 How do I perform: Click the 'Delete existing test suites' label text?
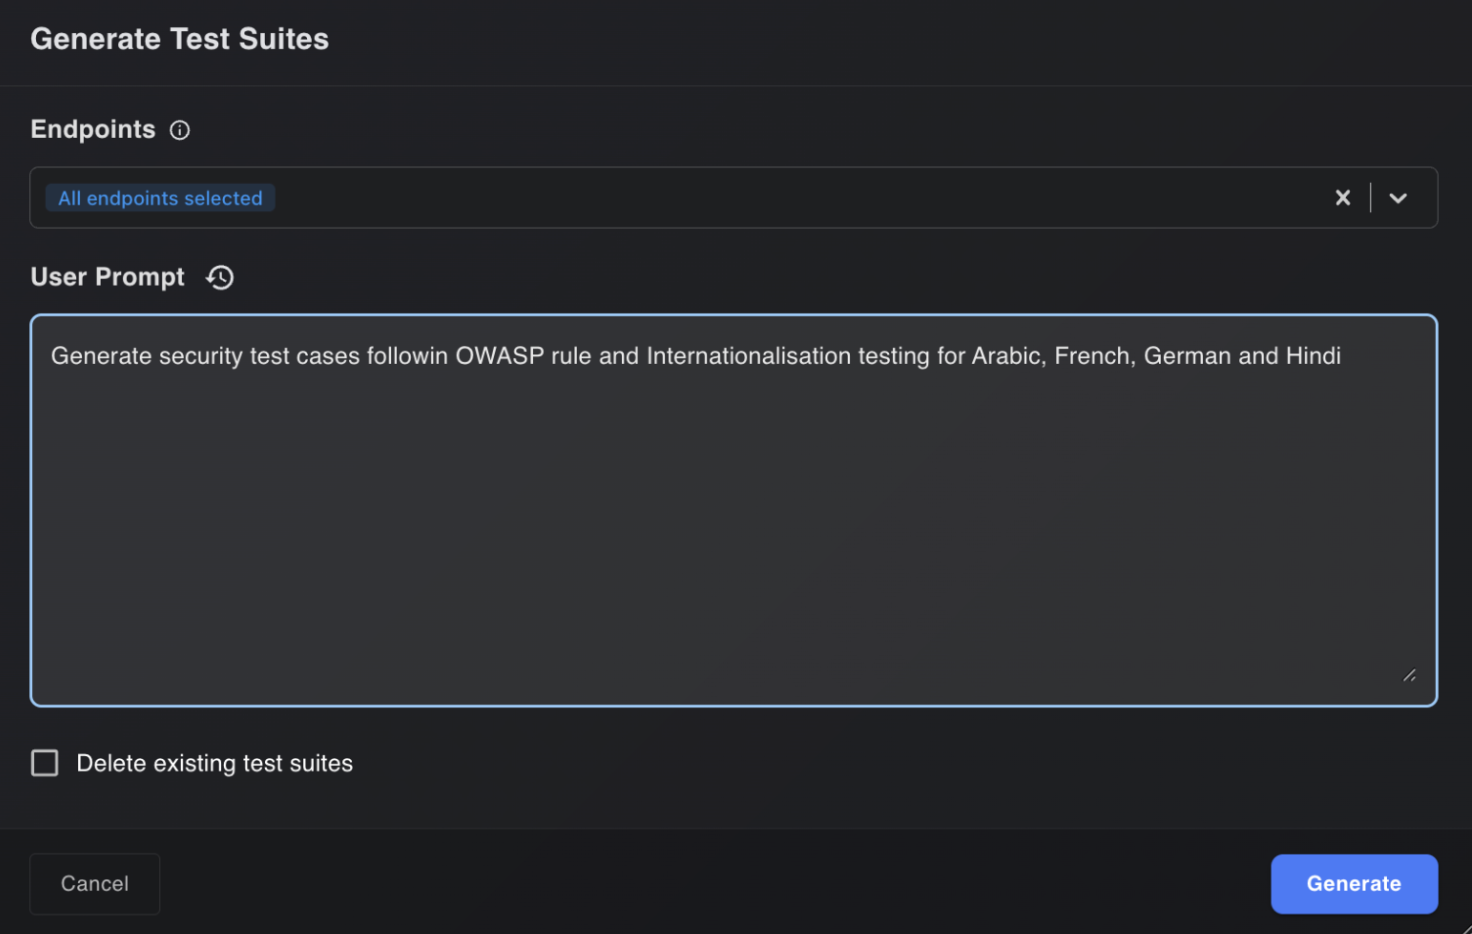(214, 763)
